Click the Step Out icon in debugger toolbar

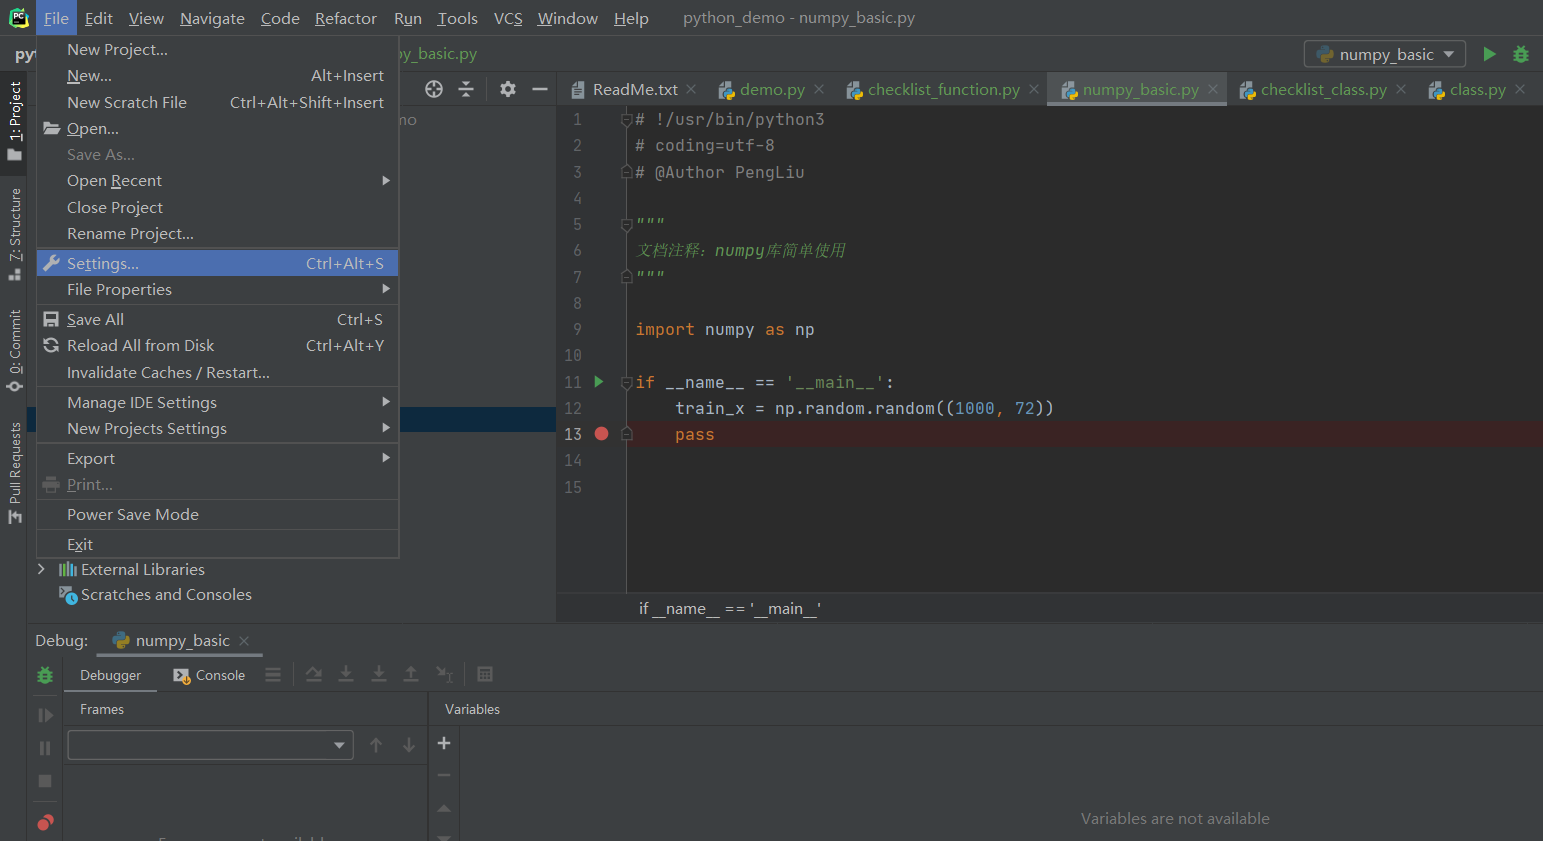411,674
